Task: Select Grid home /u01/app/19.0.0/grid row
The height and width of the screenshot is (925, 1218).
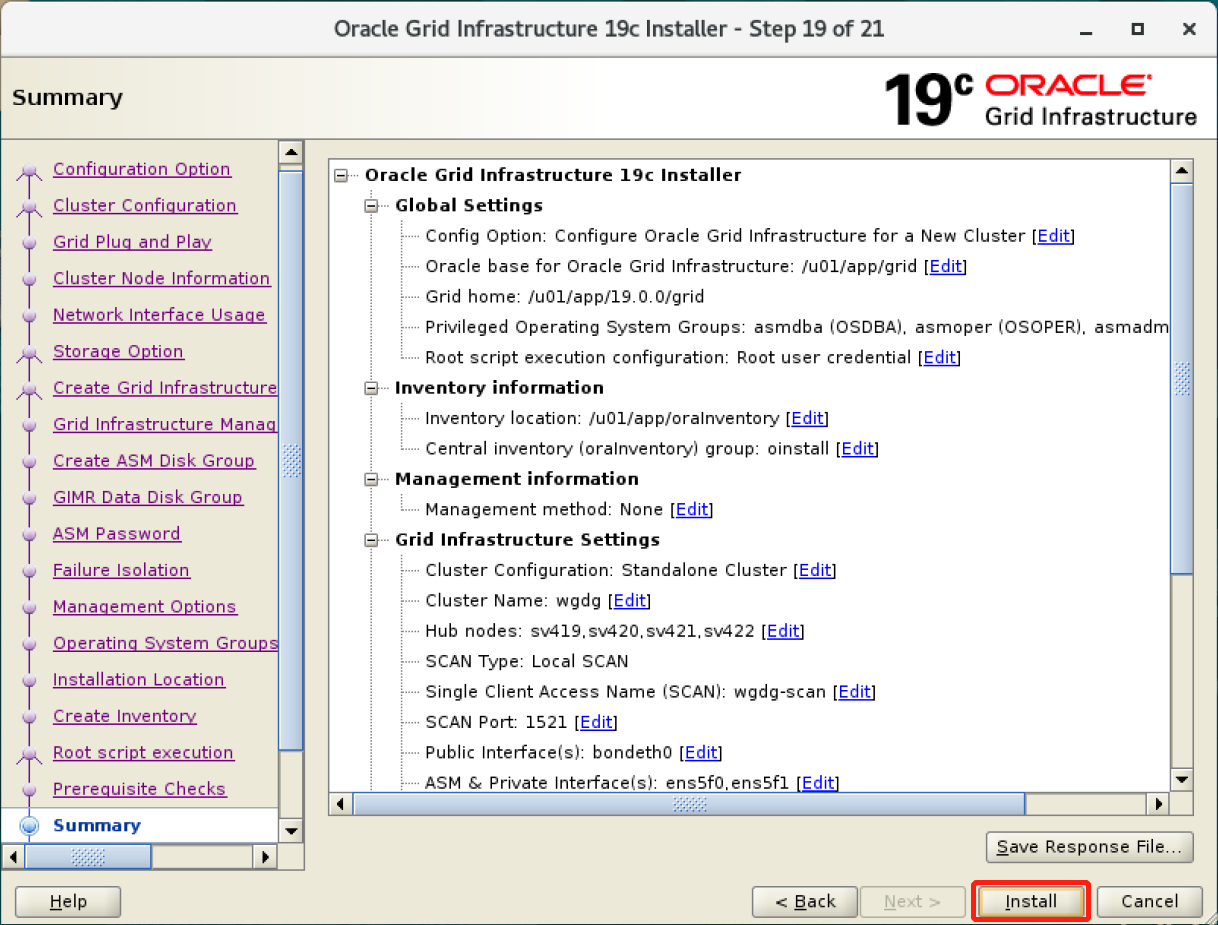Action: pyautogui.click(x=565, y=297)
